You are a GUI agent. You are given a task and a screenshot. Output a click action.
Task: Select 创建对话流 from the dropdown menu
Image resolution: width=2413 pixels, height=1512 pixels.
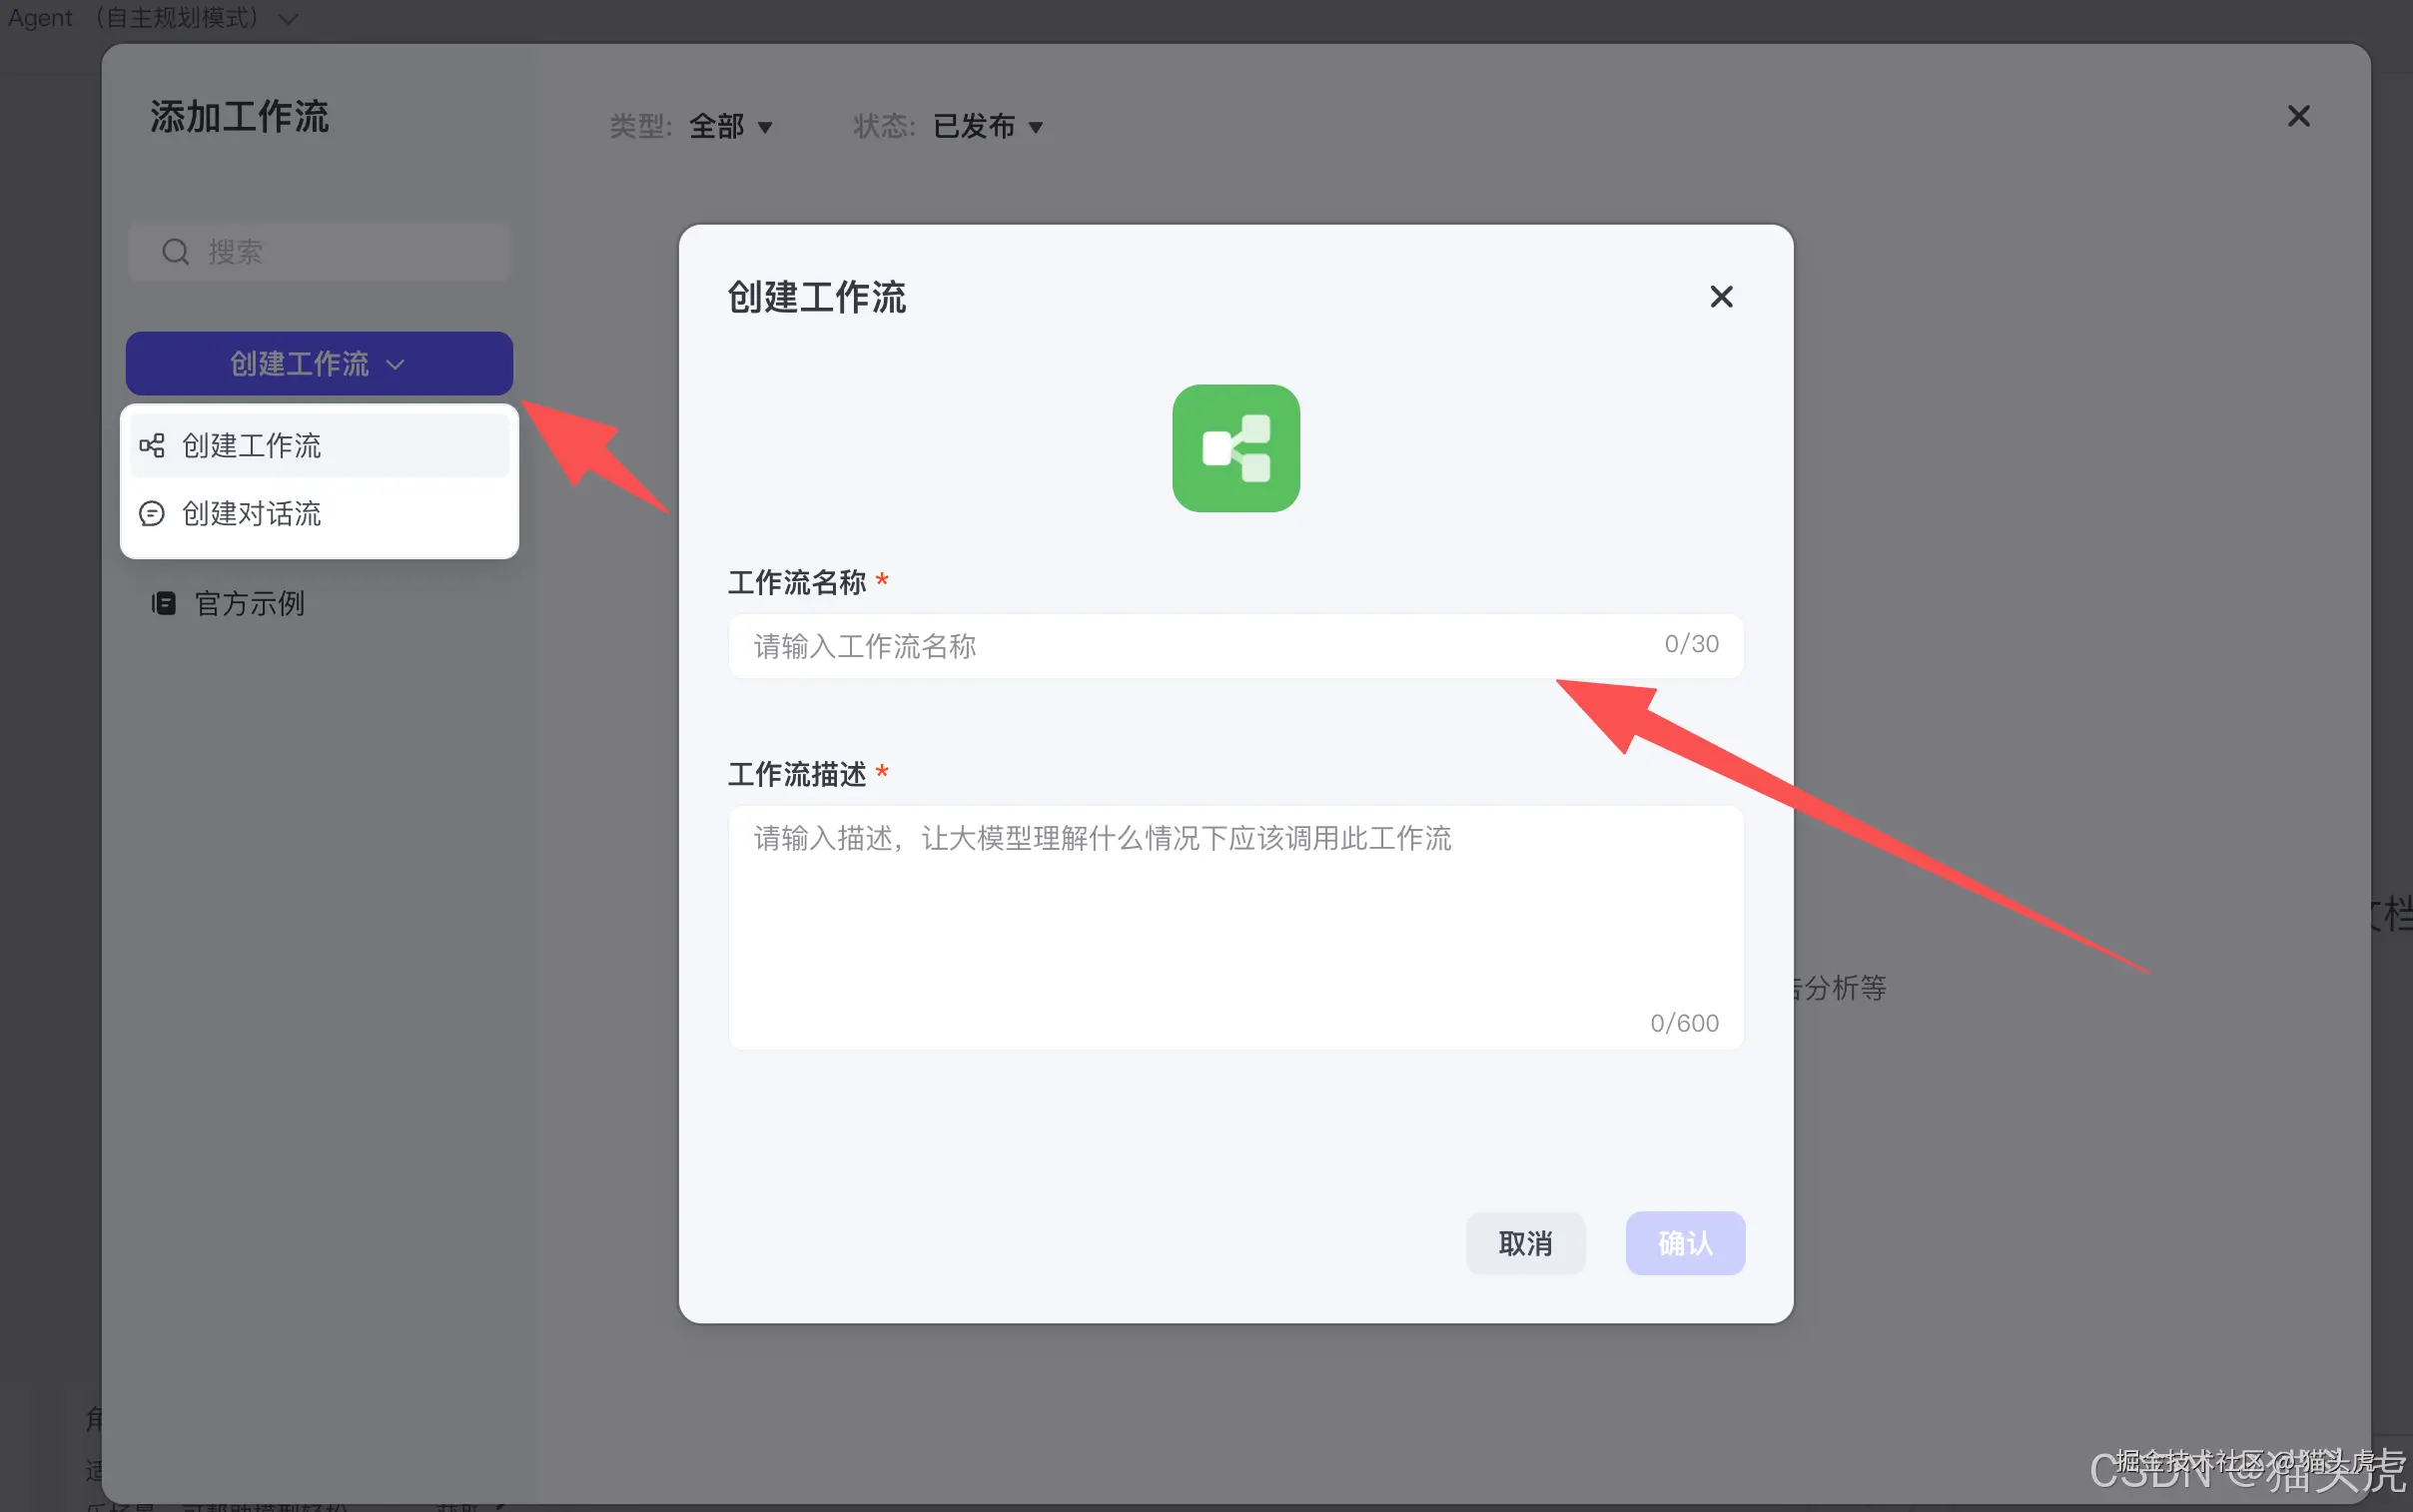pos(251,513)
